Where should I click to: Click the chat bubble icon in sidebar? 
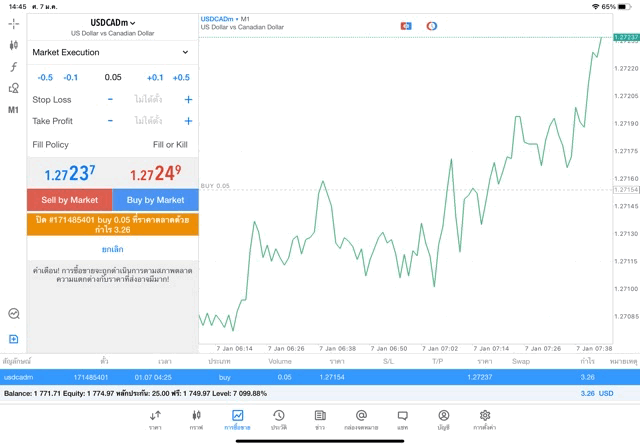pos(13,313)
